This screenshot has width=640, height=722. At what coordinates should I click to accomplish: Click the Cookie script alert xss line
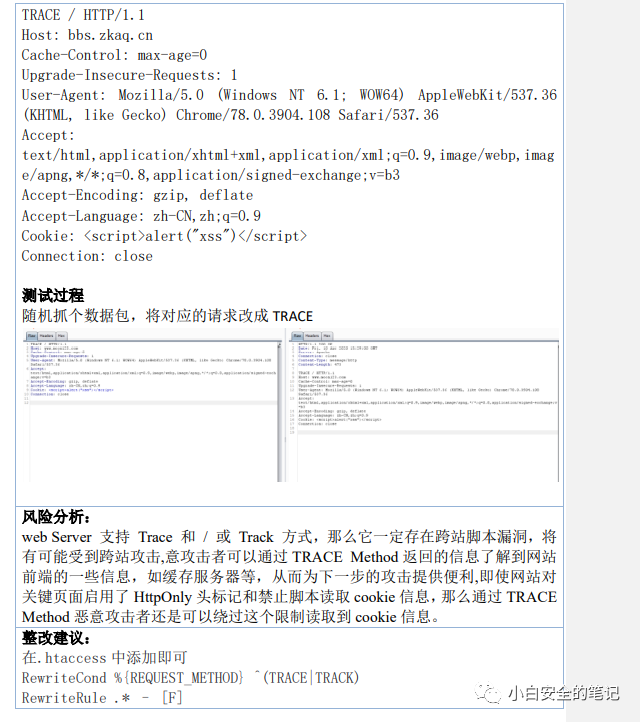point(164,236)
